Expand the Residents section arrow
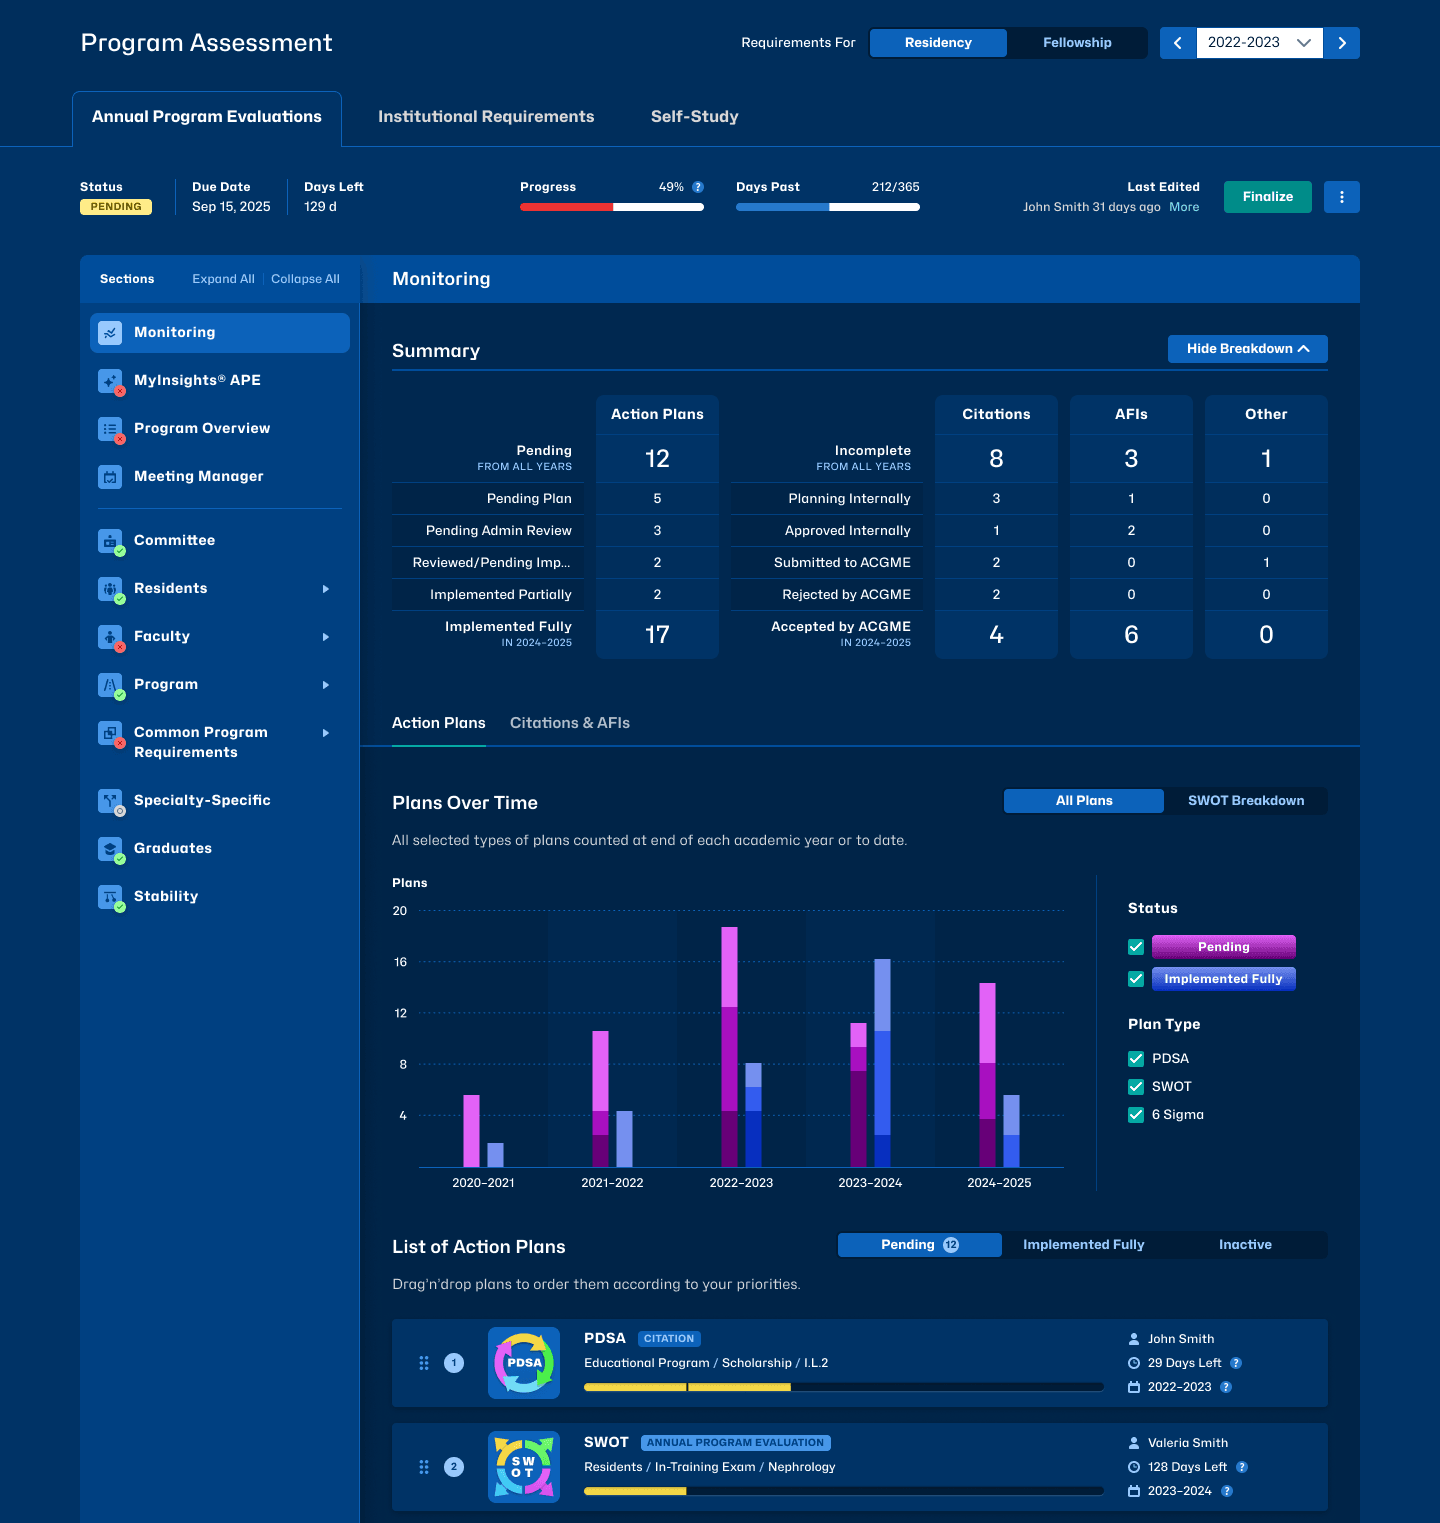 (x=326, y=589)
